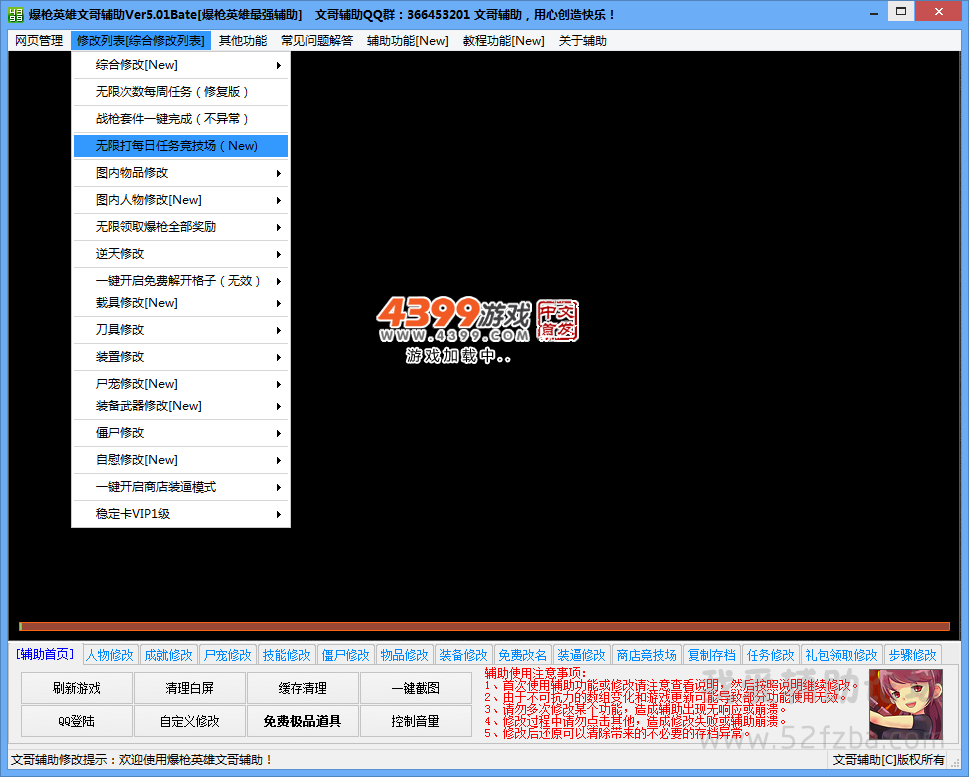
Task: Maximize the window
Action: pyautogui.click(x=901, y=12)
